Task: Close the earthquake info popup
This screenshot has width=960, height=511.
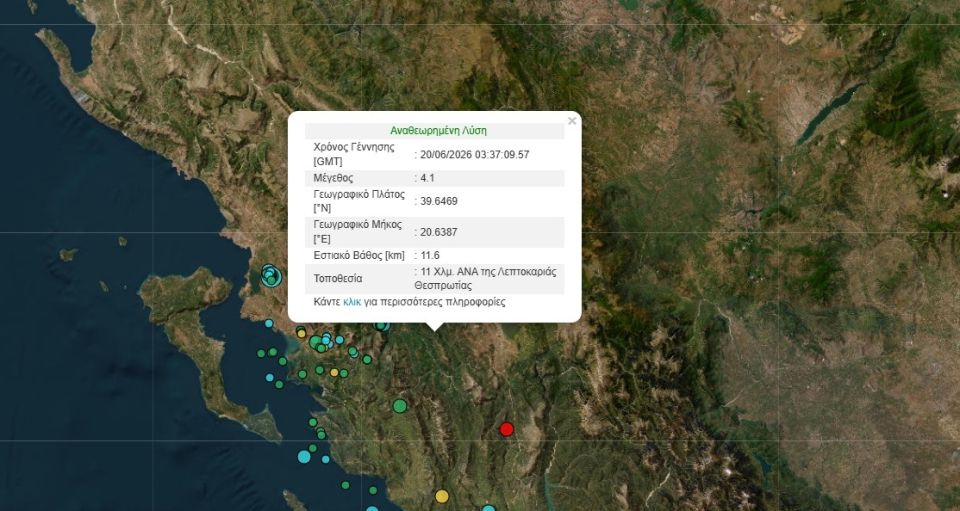Action: [572, 121]
